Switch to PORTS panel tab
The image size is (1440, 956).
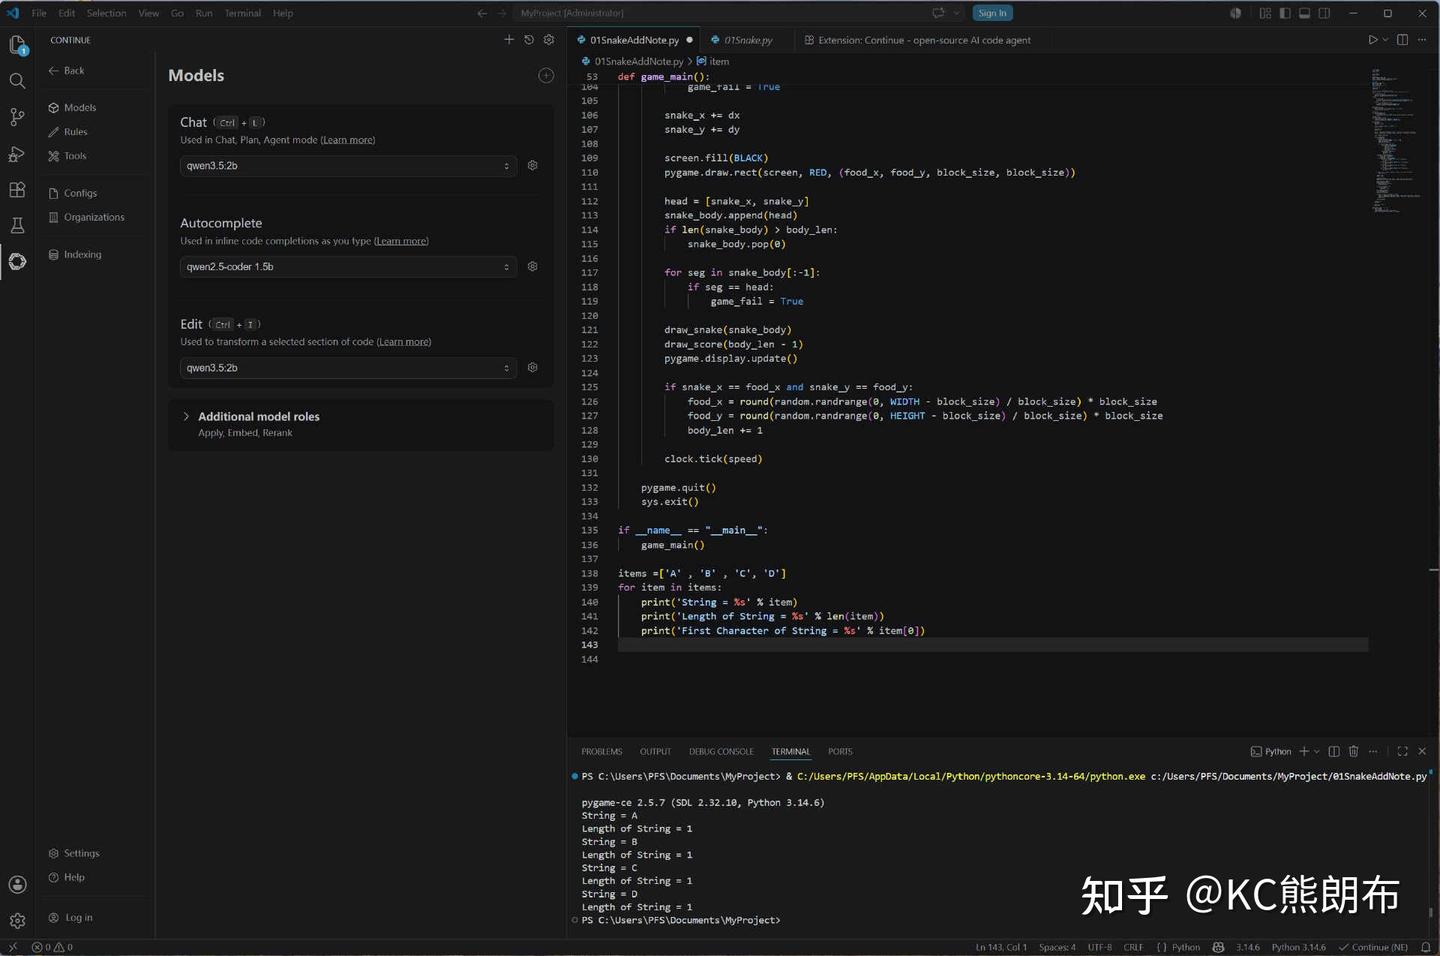pos(840,751)
